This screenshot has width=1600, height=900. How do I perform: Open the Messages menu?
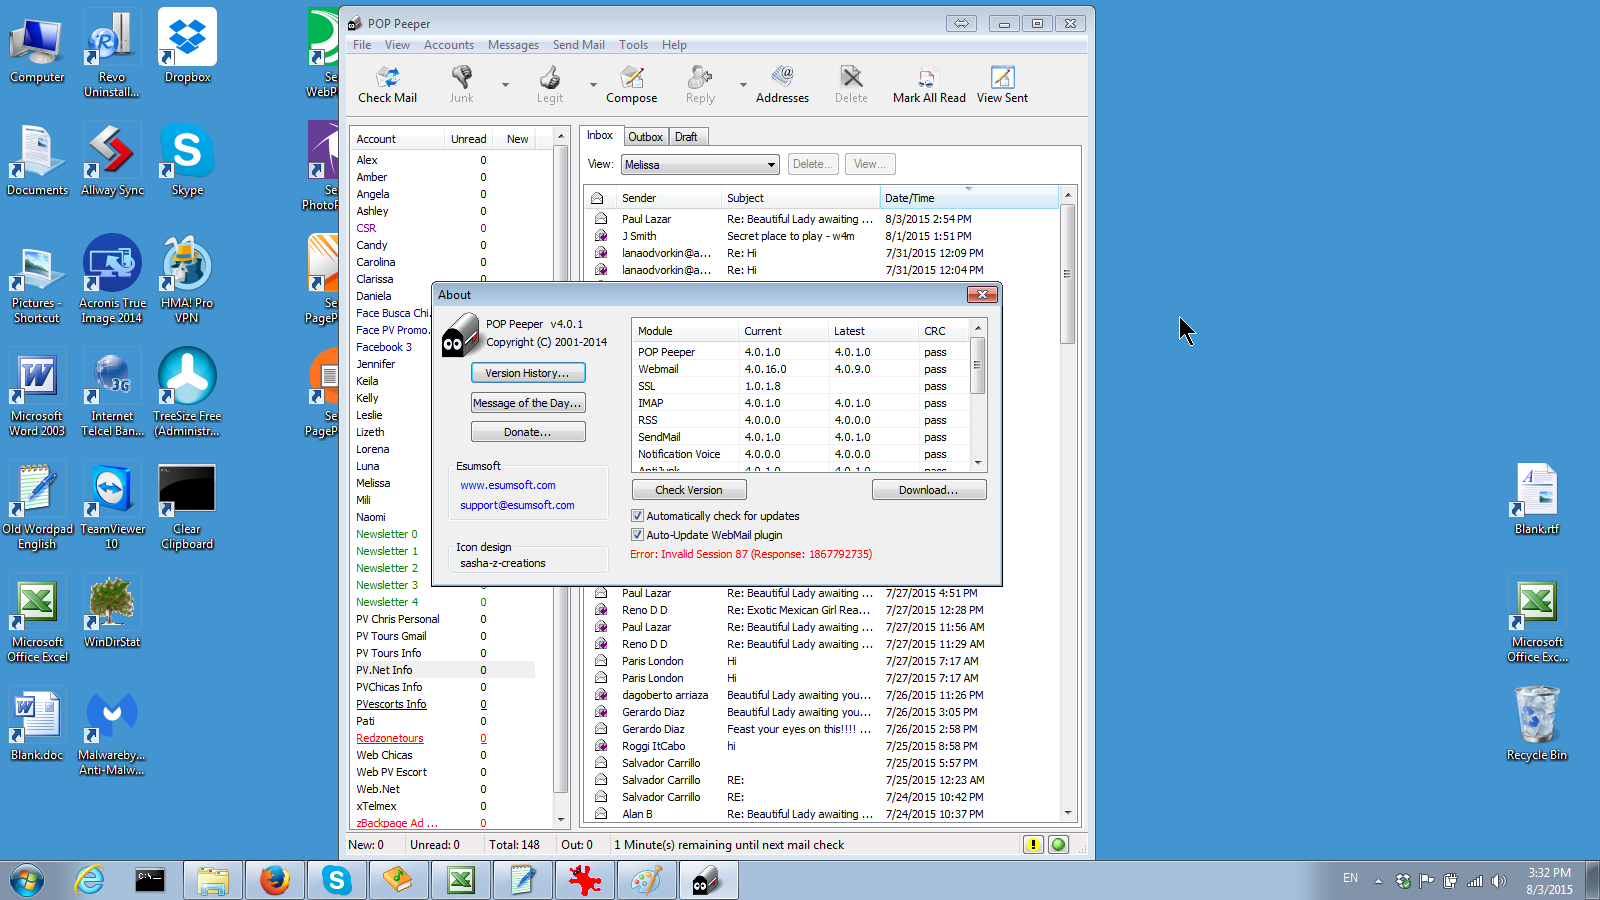513,45
